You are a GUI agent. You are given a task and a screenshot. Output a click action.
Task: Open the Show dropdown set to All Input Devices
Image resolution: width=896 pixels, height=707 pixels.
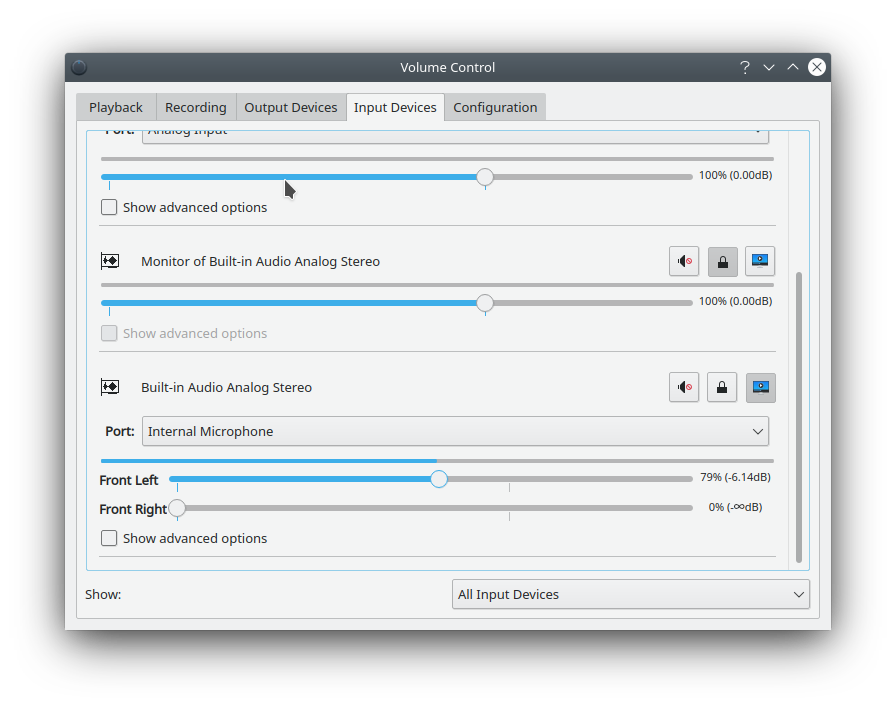[631, 594]
